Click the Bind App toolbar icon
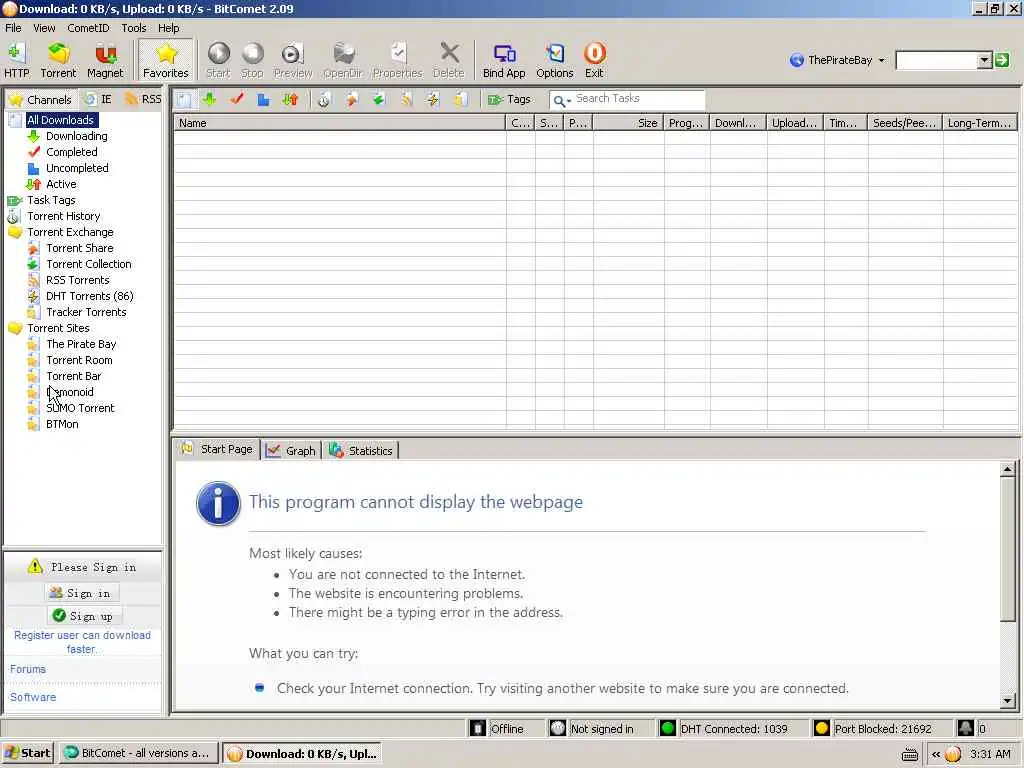Screen dimensions: 1024x768 click(x=504, y=60)
